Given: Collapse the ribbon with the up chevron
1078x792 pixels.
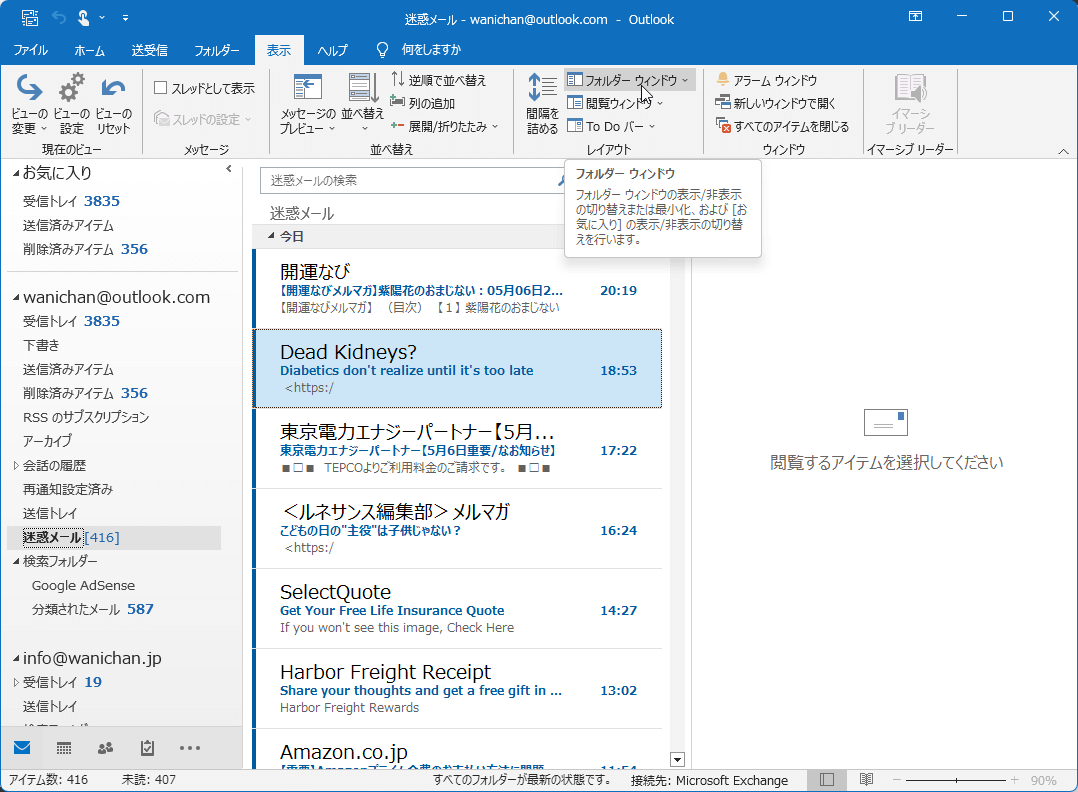Looking at the screenshot, I should pyautogui.click(x=1063, y=151).
